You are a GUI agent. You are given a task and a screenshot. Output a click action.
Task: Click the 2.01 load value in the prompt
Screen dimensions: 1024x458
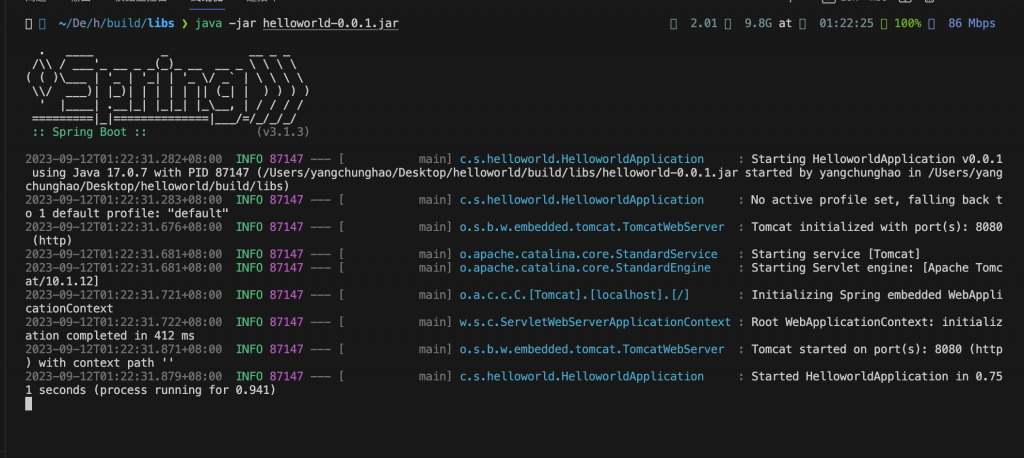703,24
